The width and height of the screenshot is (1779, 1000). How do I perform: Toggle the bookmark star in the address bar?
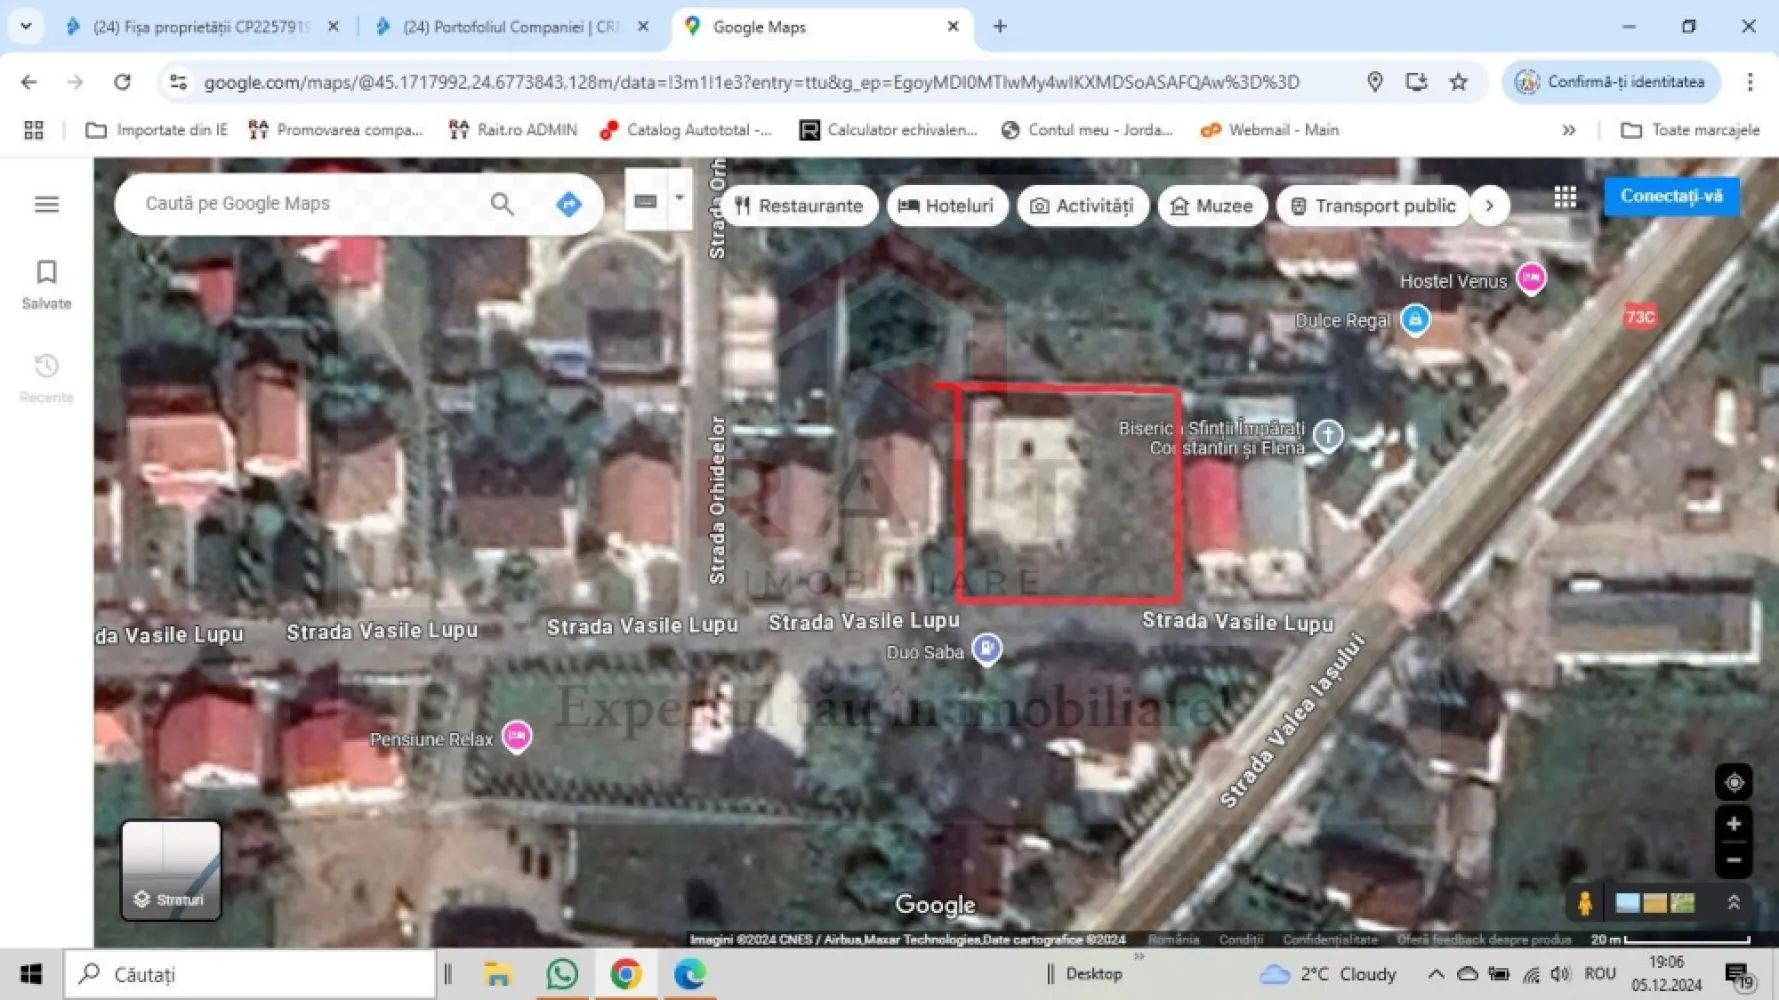click(1458, 82)
